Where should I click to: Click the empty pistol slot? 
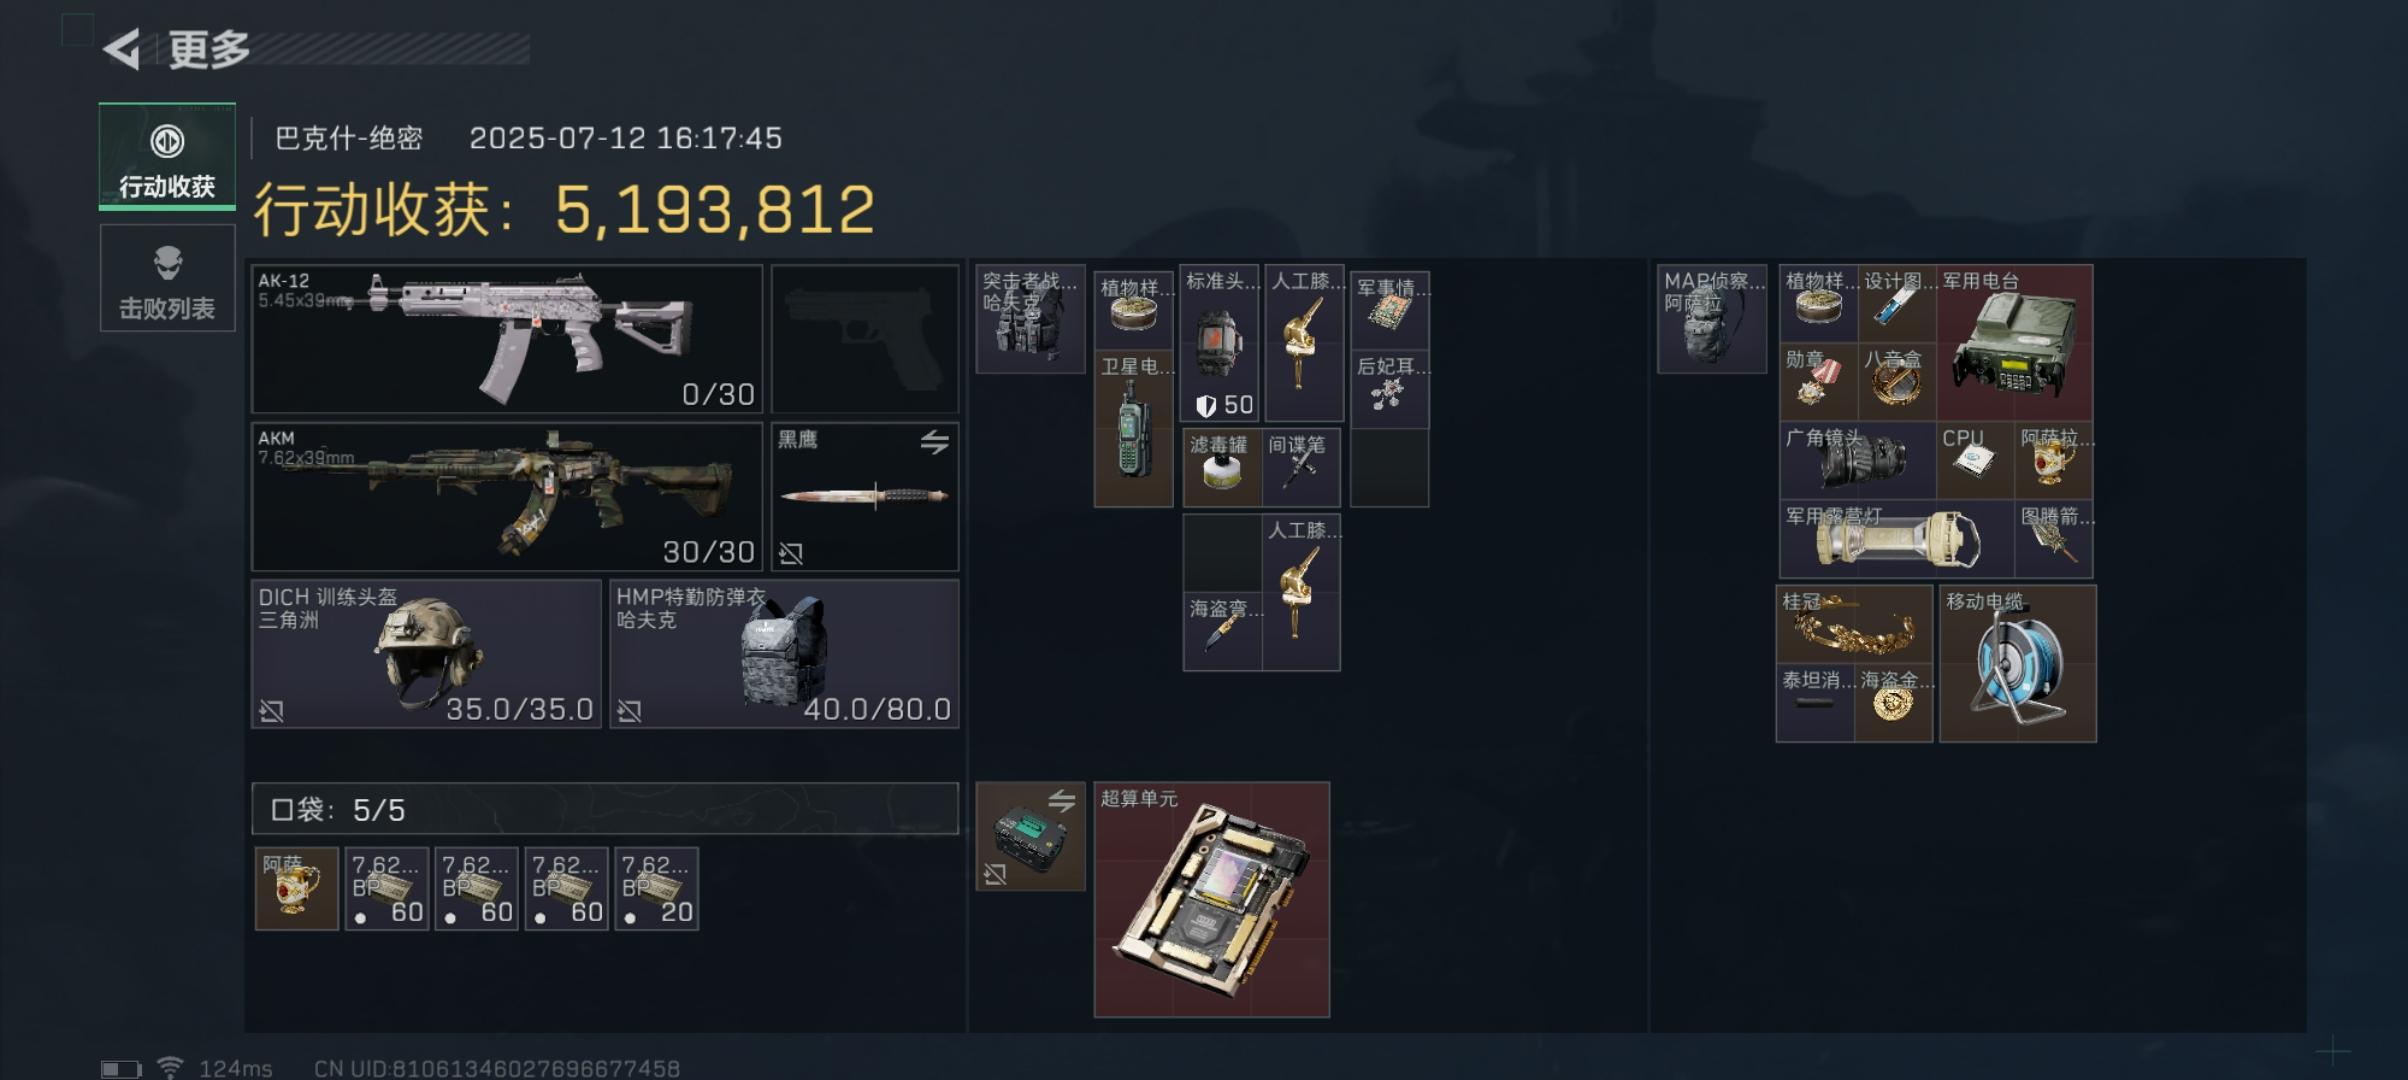(x=865, y=339)
